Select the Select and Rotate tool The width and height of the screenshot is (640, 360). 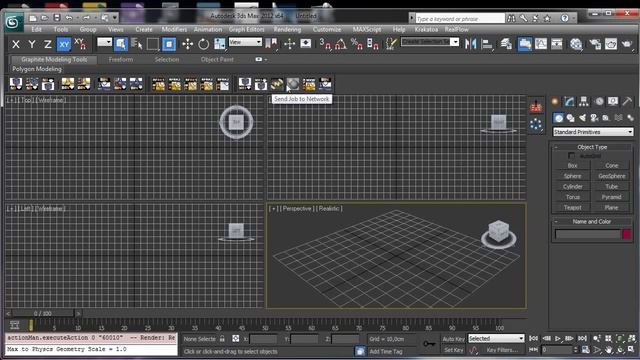point(203,44)
